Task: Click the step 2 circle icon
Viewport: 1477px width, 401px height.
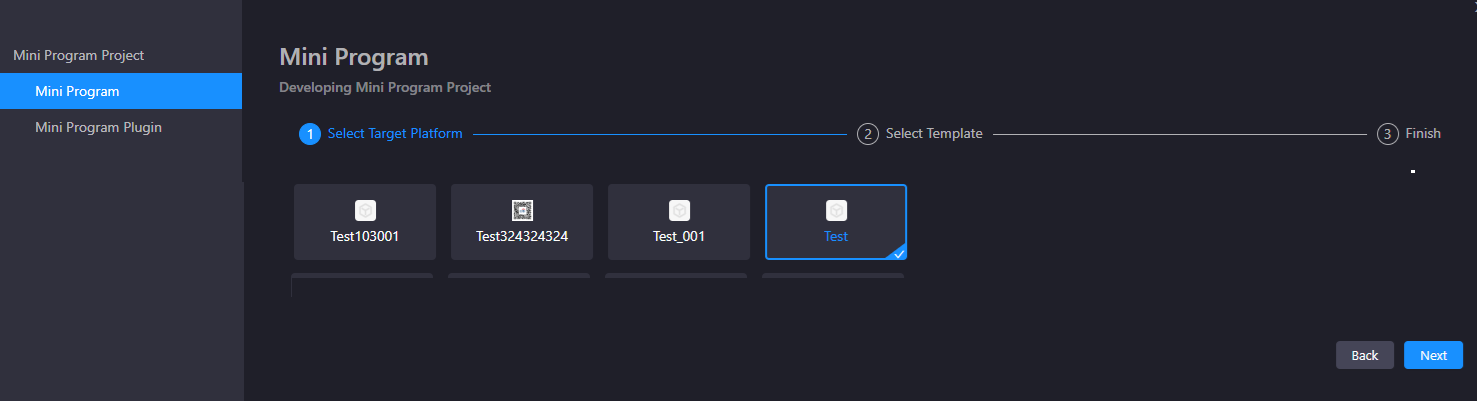Action: (x=868, y=134)
